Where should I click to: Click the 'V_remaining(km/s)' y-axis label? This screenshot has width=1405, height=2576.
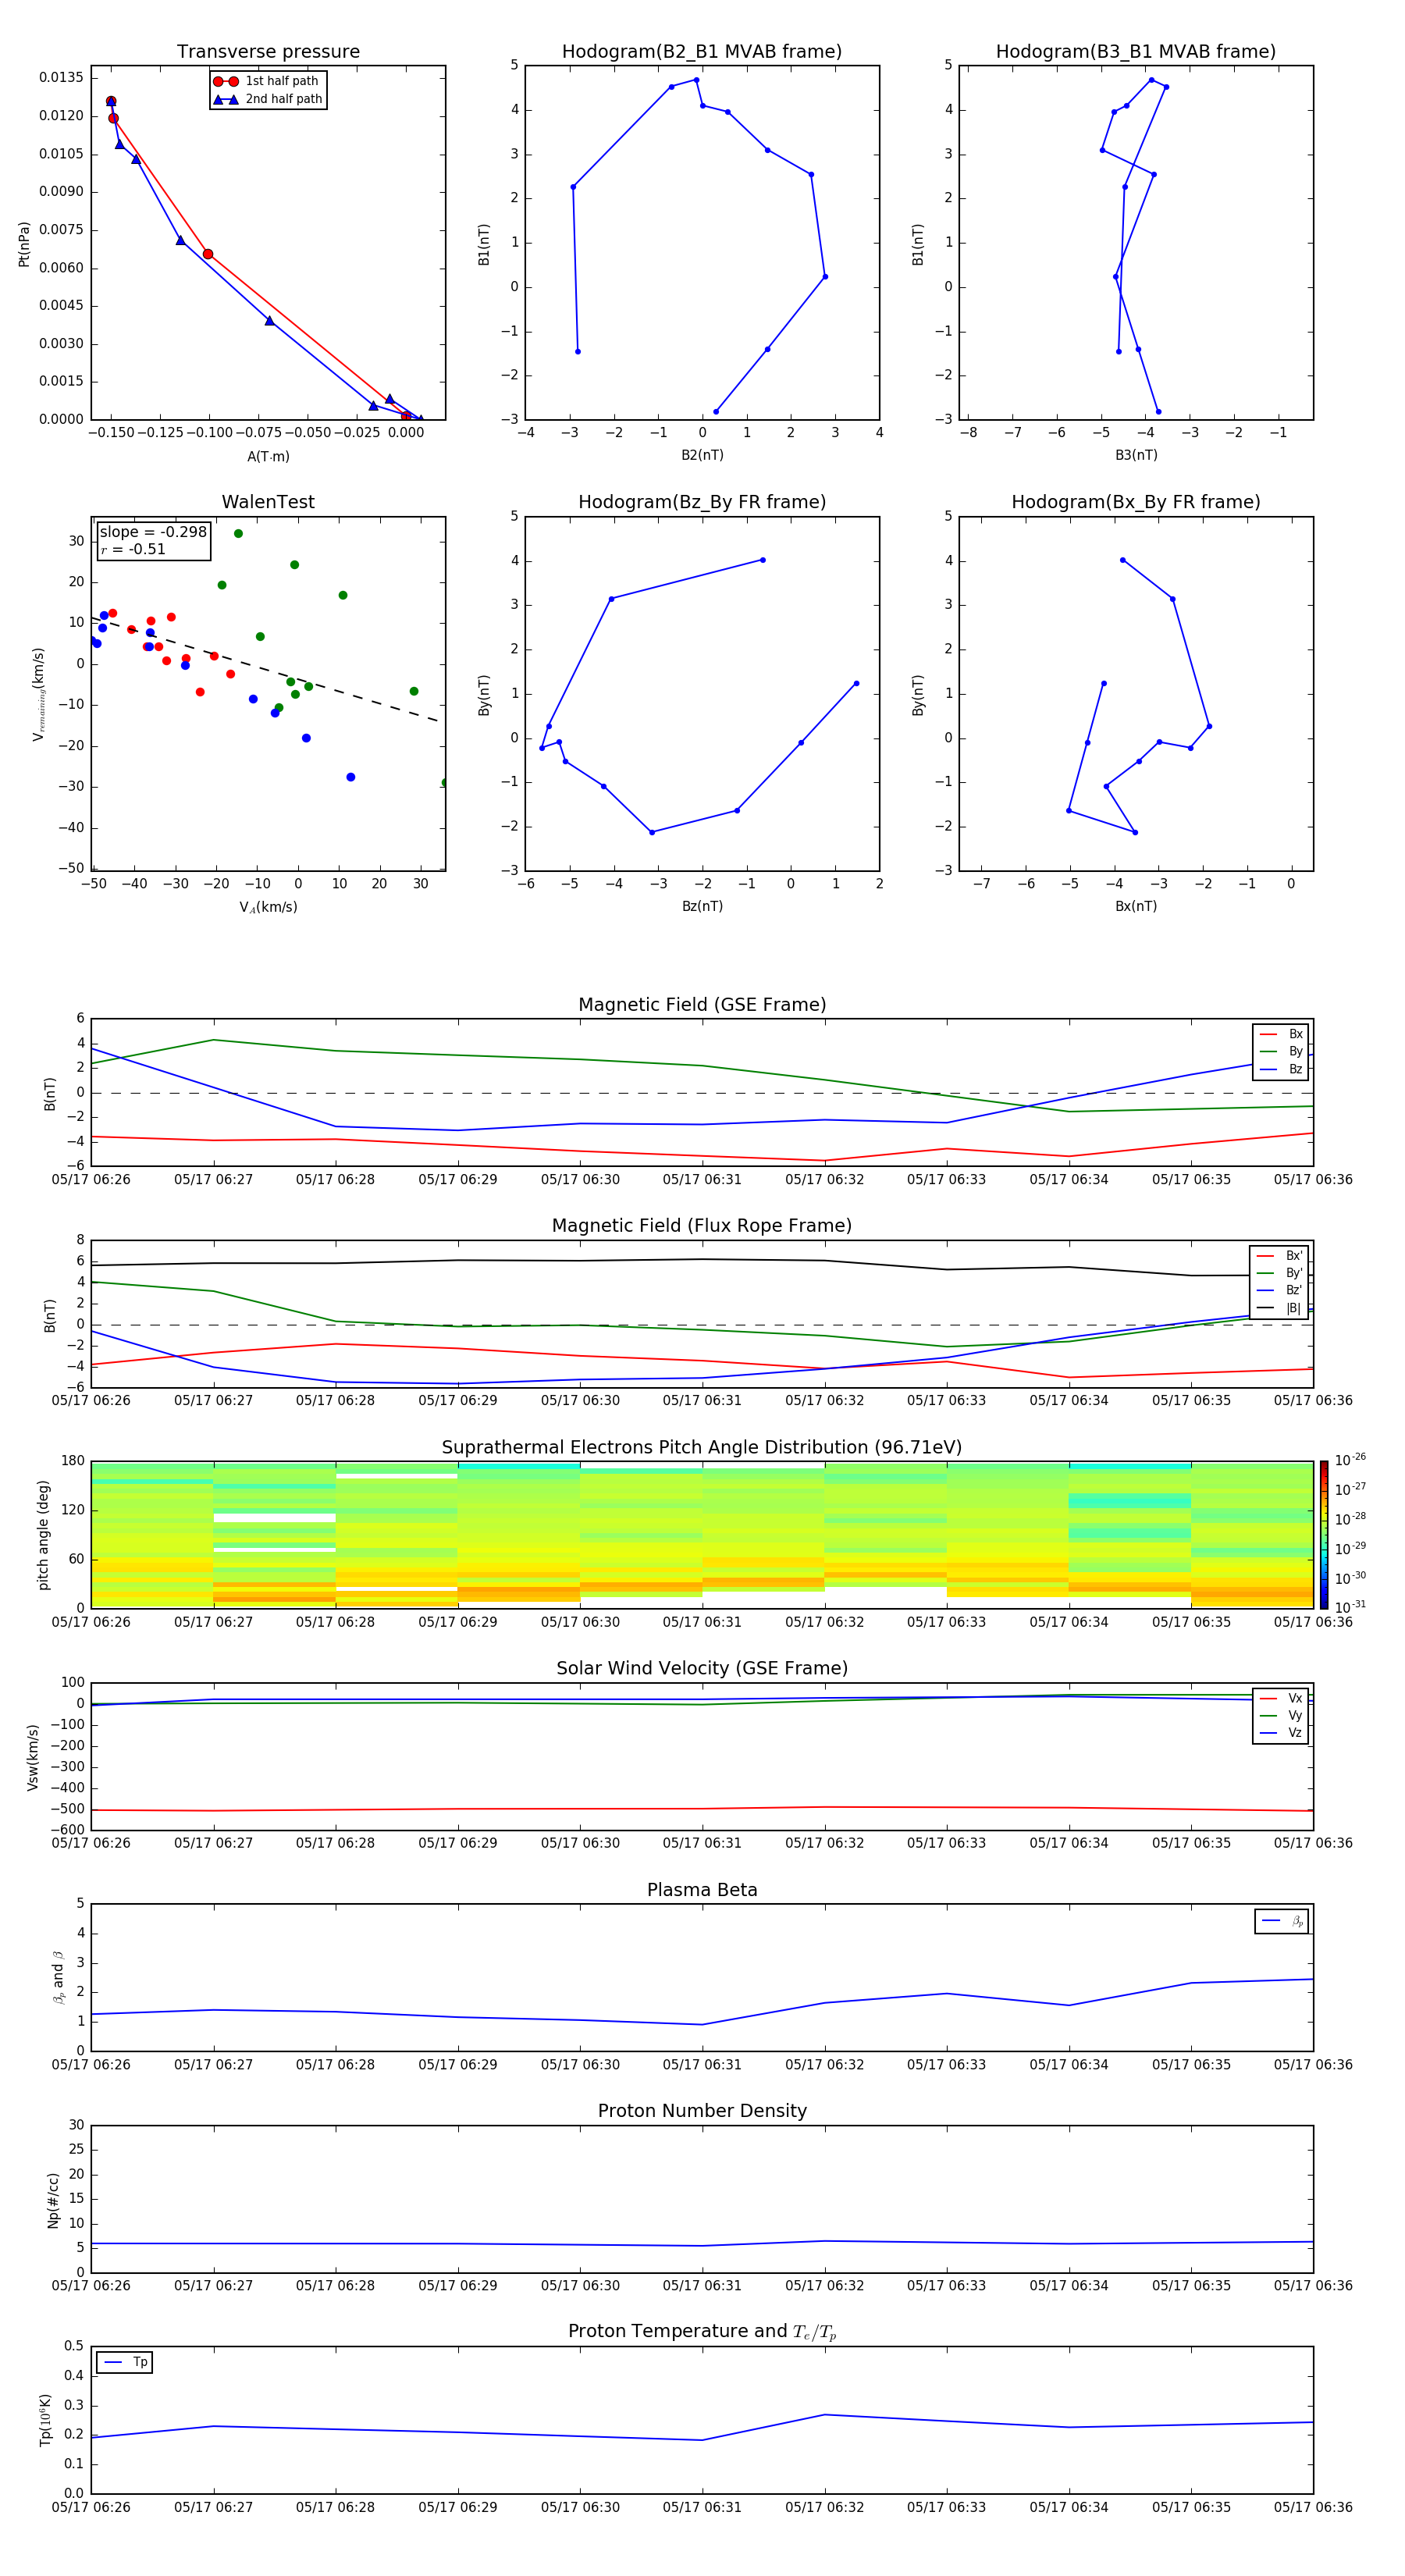(x=39, y=694)
